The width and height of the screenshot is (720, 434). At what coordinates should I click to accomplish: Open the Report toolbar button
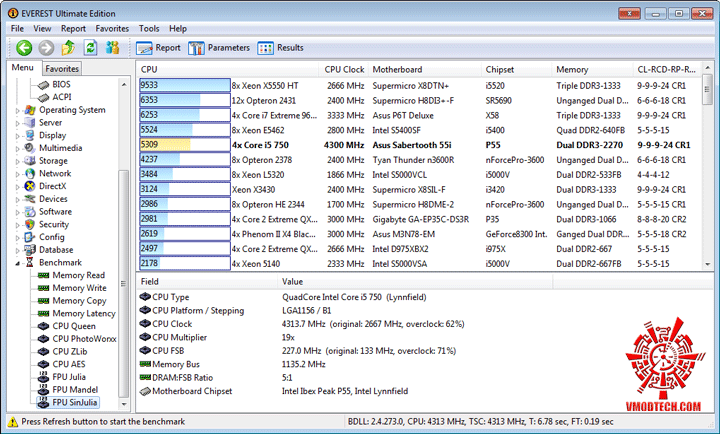click(158, 48)
